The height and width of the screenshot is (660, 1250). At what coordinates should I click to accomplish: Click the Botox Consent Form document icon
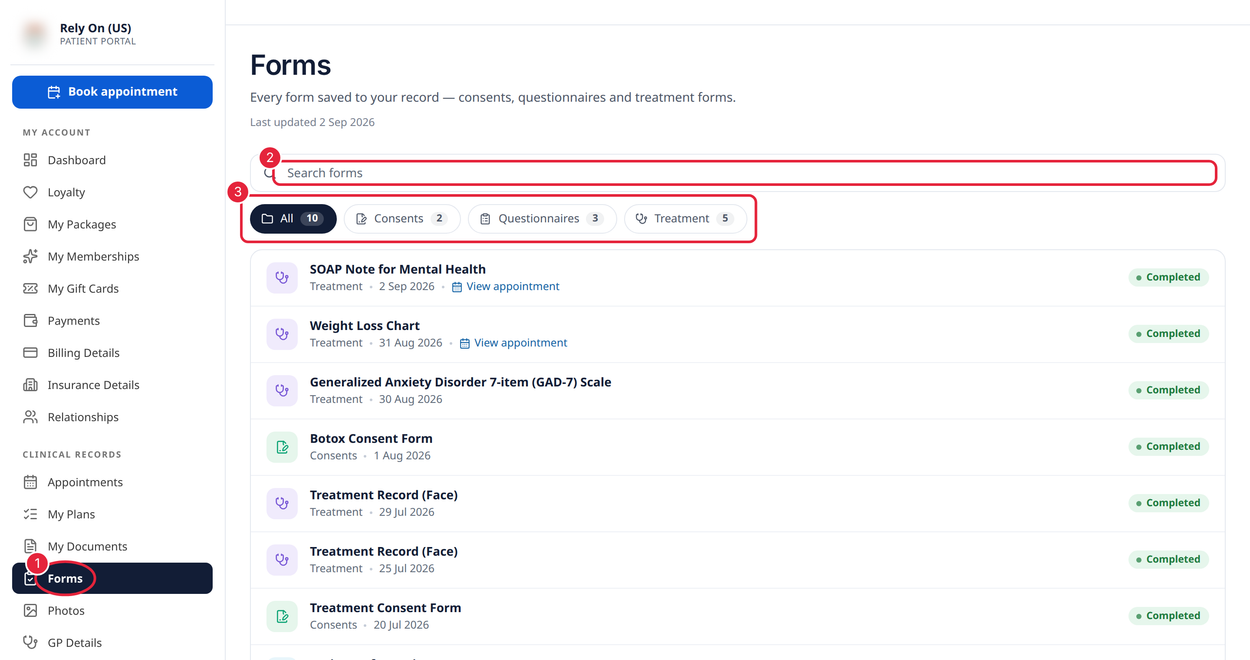click(x=282, y=447)
